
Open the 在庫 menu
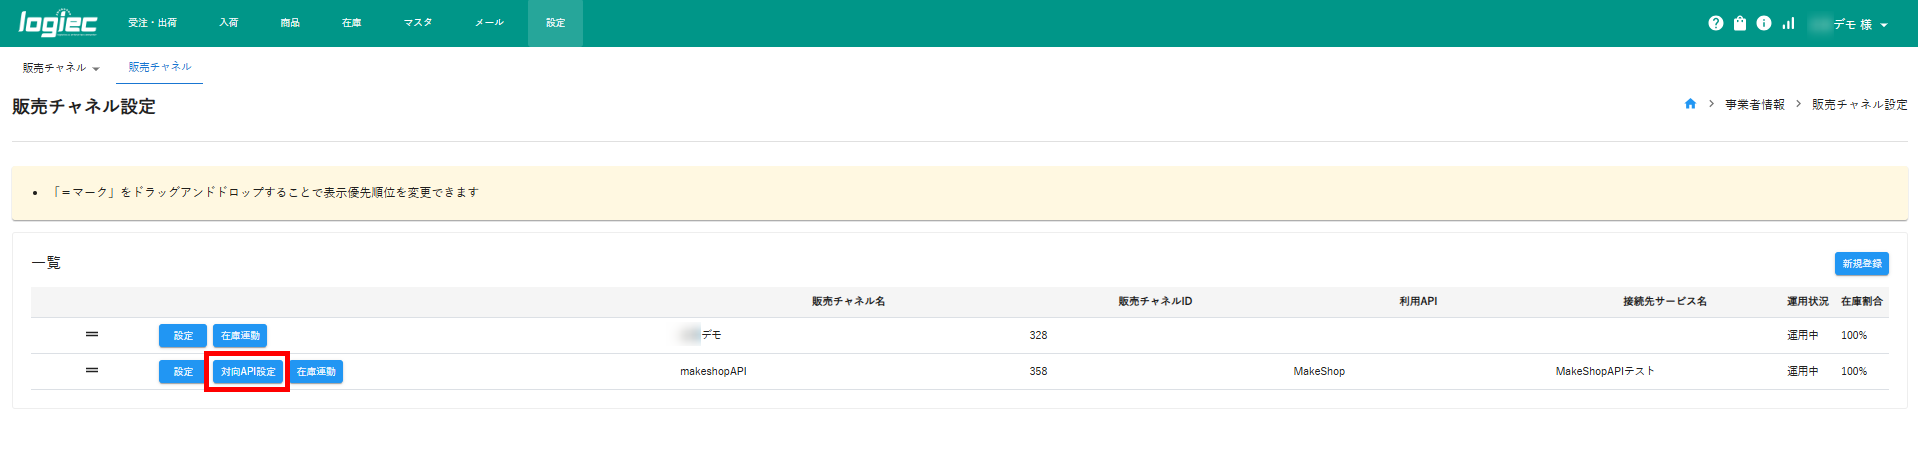[351, 23]
